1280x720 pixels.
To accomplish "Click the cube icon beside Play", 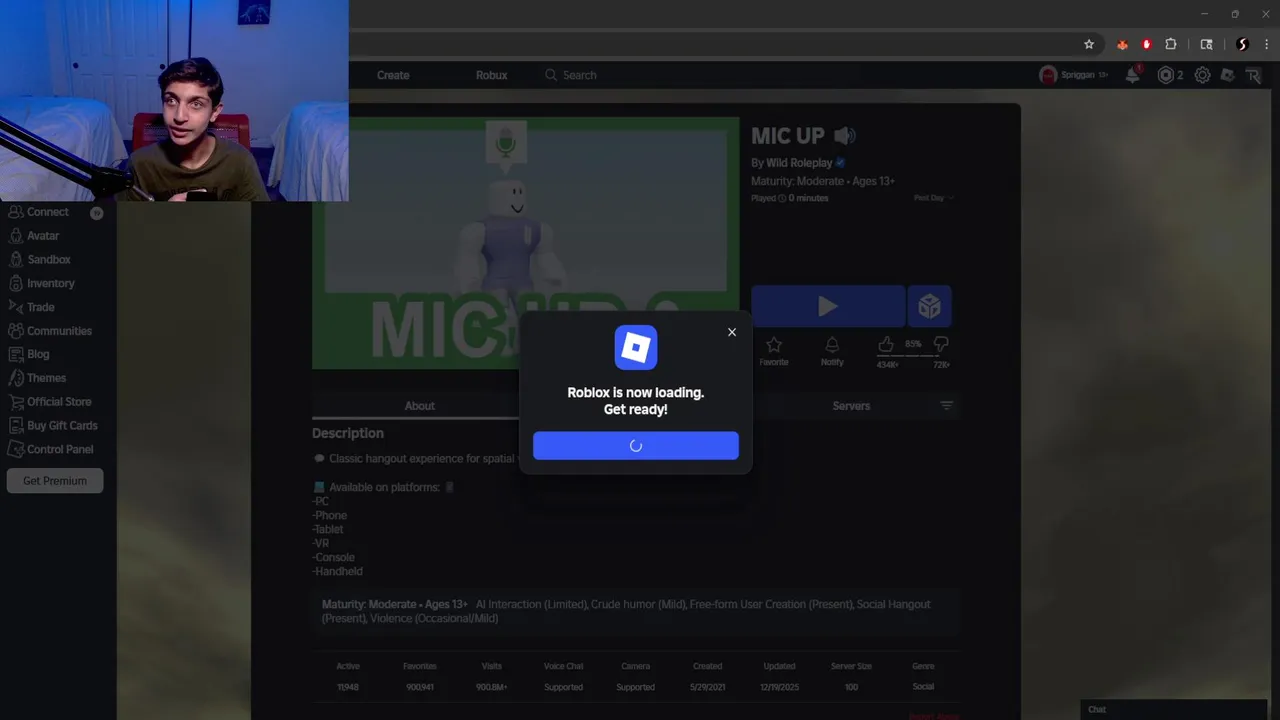I will click(929, 306).
